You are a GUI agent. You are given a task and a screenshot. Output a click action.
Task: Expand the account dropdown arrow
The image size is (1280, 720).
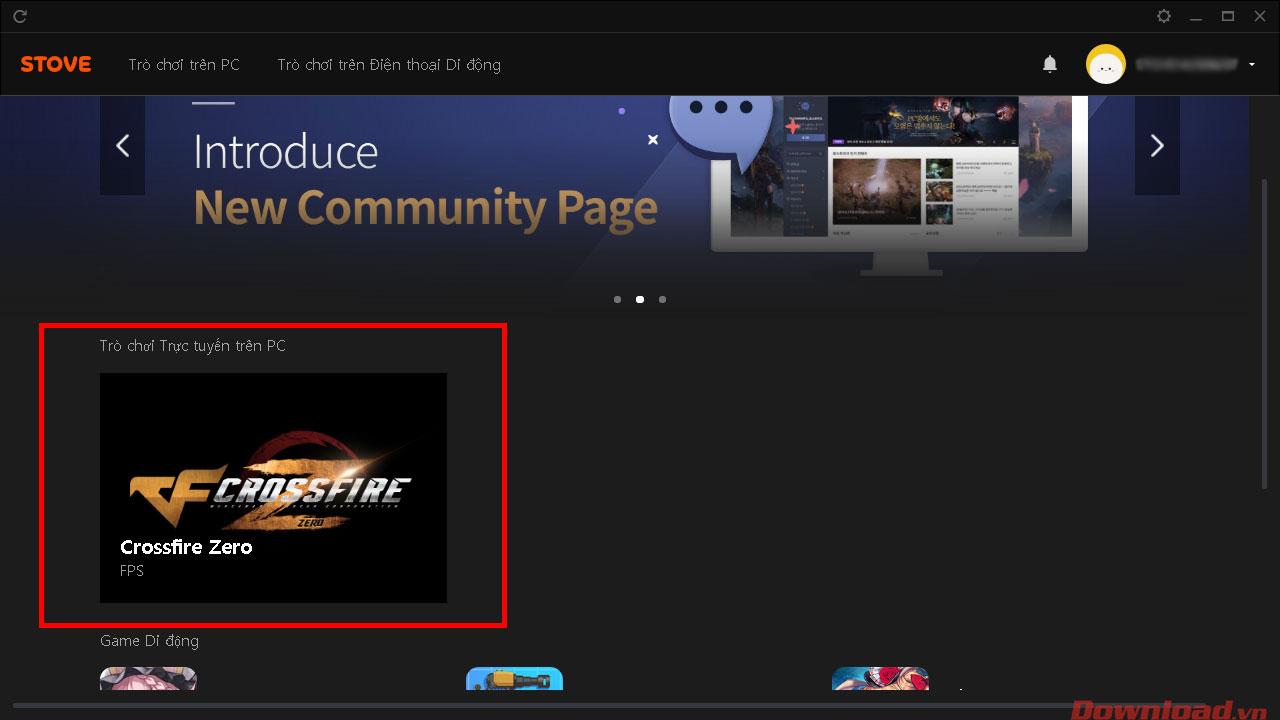coord(1252,65)
